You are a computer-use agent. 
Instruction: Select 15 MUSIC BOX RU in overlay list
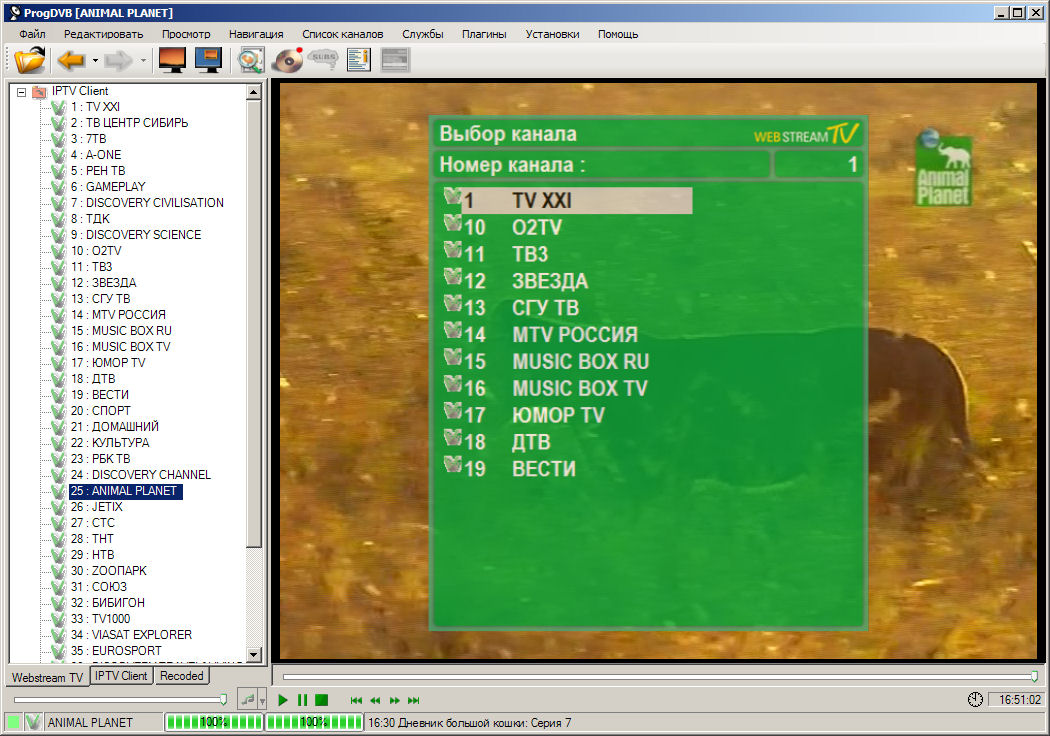[x=568, y=362]
